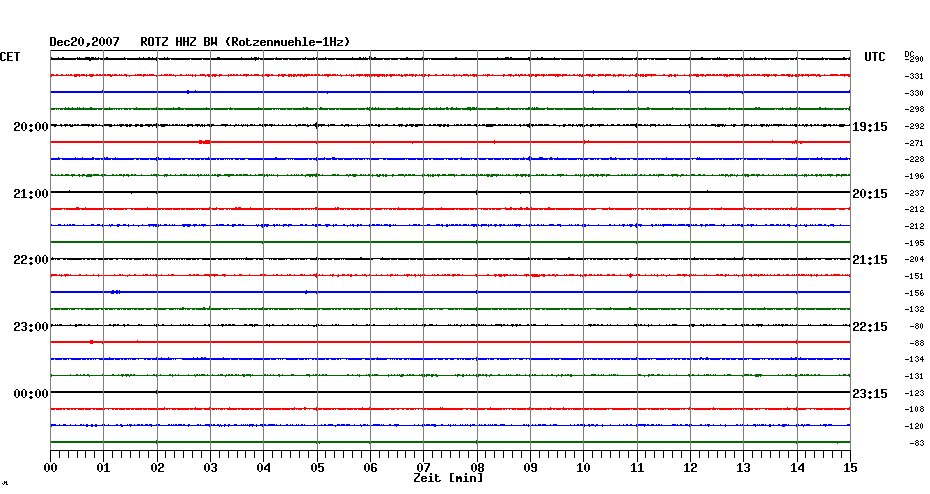Click the 21:00 CET time label
This screenshot has height=494, width=930.
tap(31, 194)
